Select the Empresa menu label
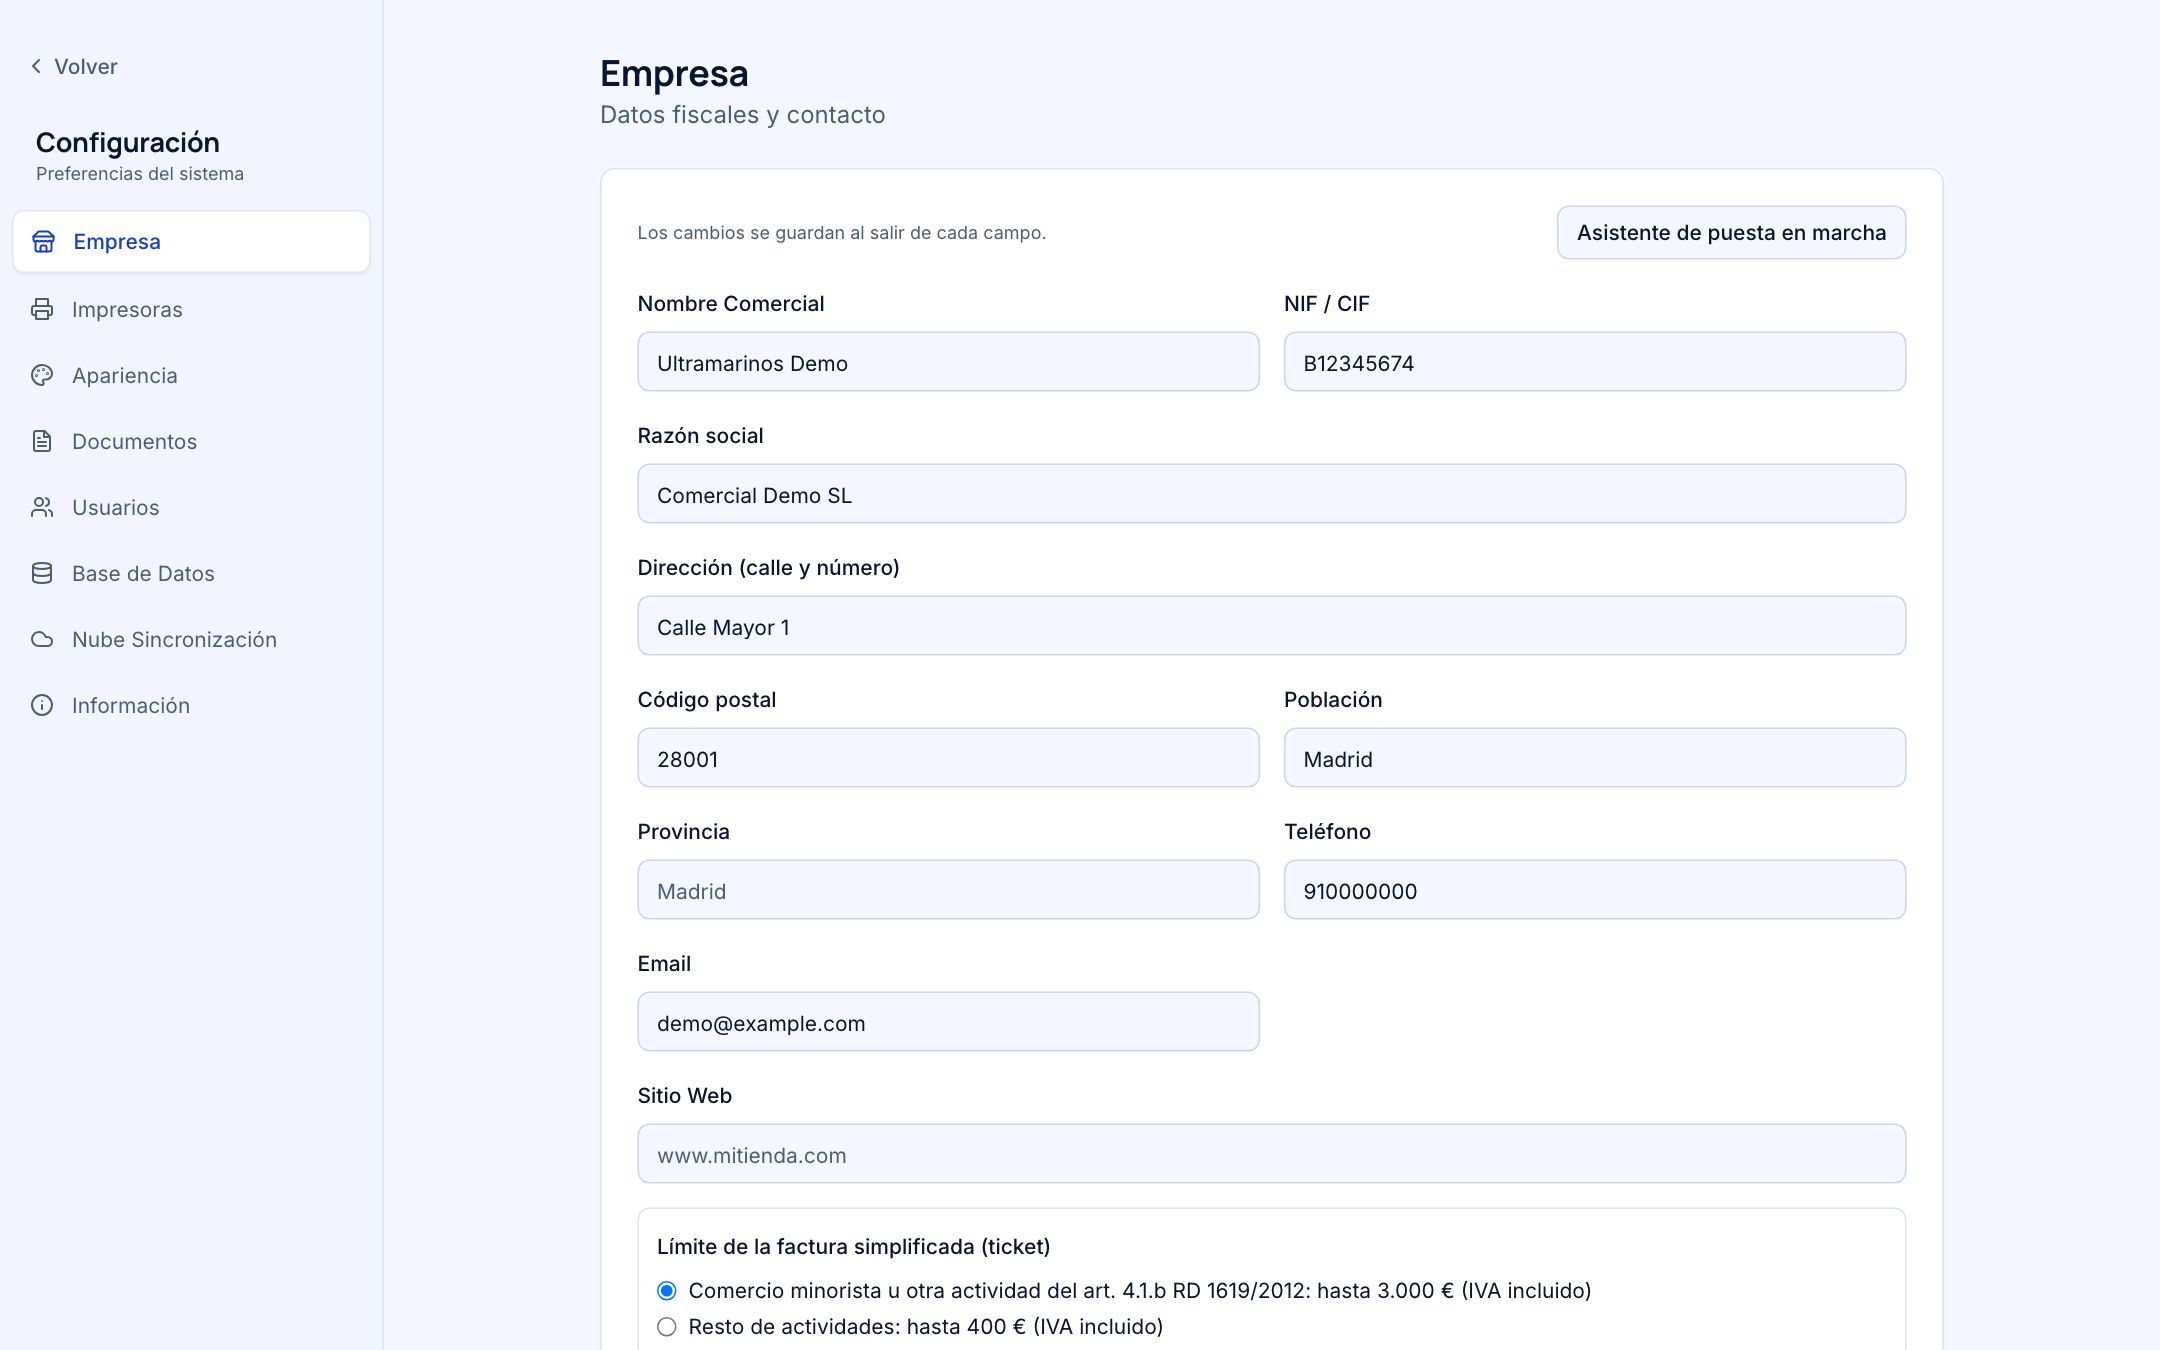2160x1350 pixels. pos(117,241)
